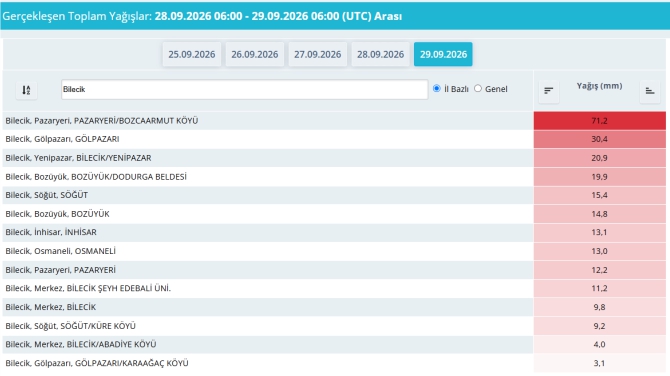
Task: Open the 25.09.2026 date tab
Action: [191, 54]
